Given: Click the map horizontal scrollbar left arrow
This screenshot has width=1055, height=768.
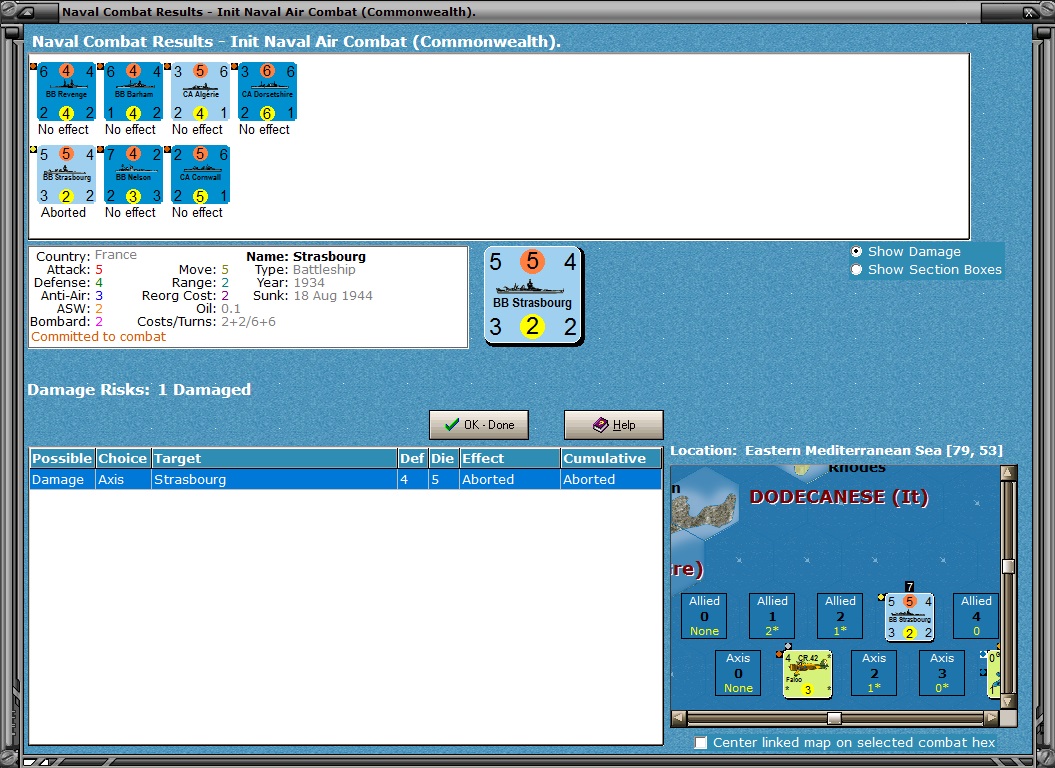Looking at the screenshot, I should pyautogui.click(x=679, y=718).
